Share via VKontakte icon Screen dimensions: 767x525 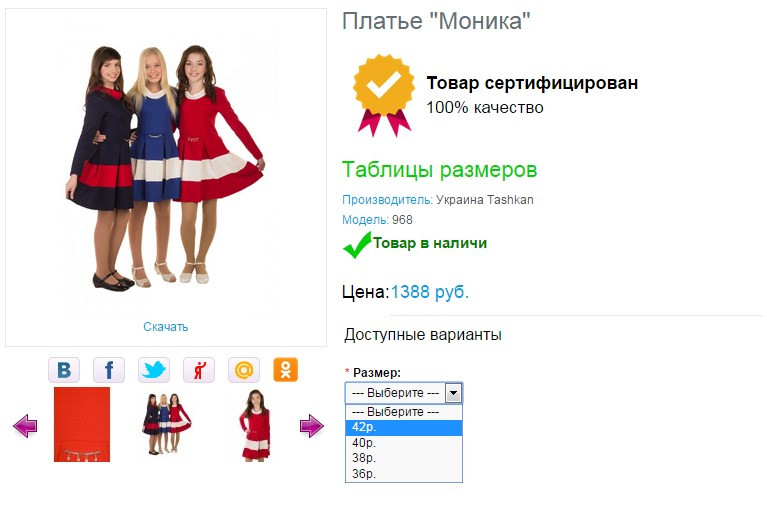tap(64, 370)
